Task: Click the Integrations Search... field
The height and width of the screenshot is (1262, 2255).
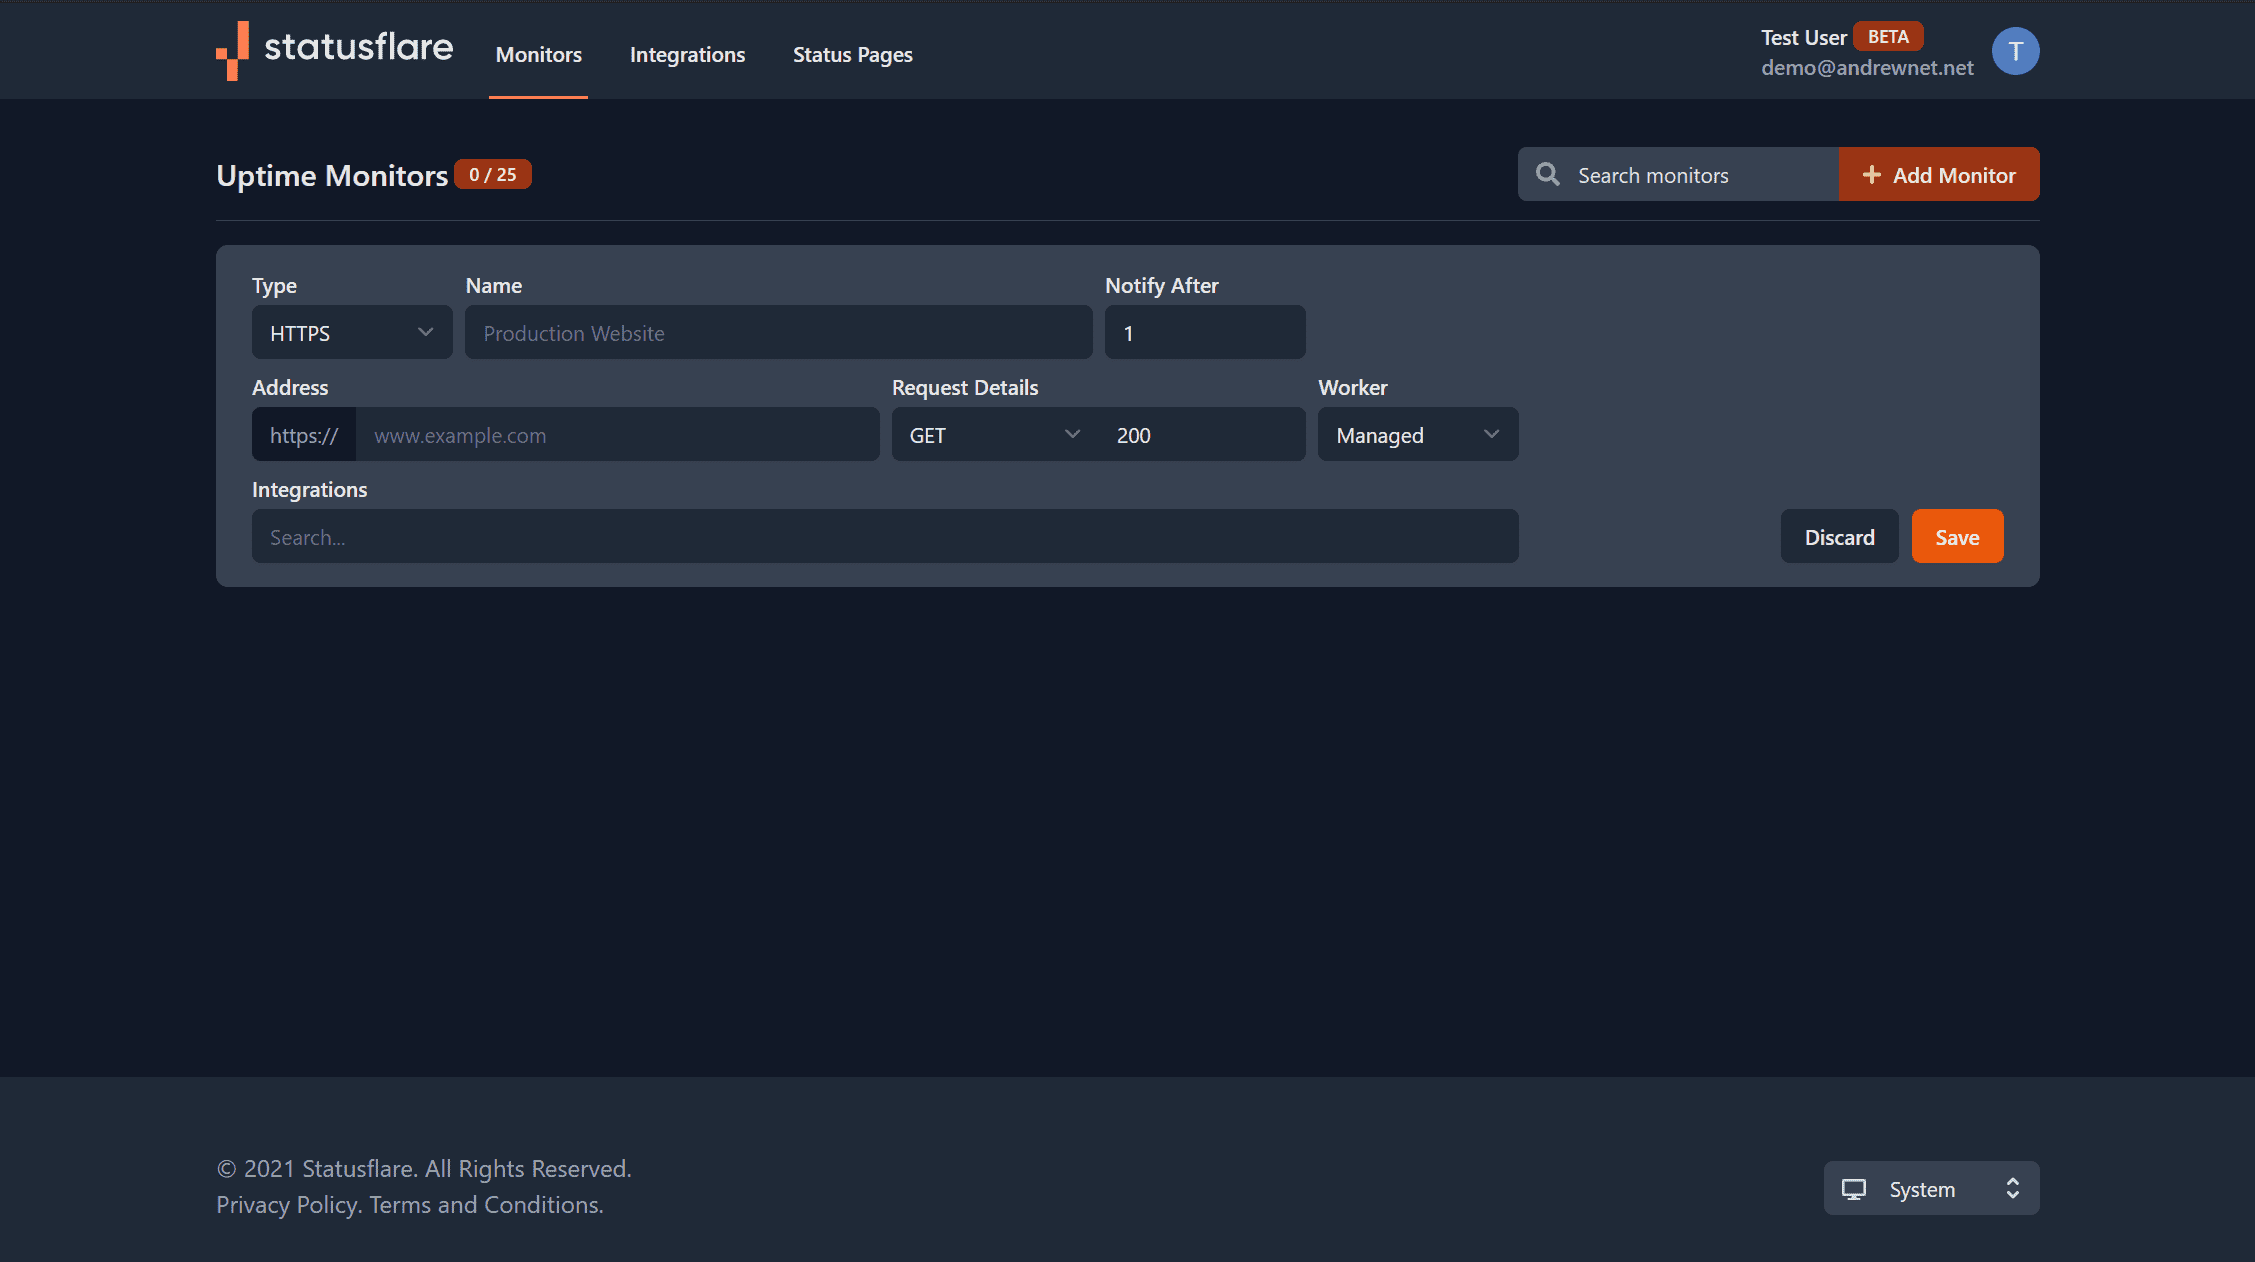Action: click(x=884, y=537)
